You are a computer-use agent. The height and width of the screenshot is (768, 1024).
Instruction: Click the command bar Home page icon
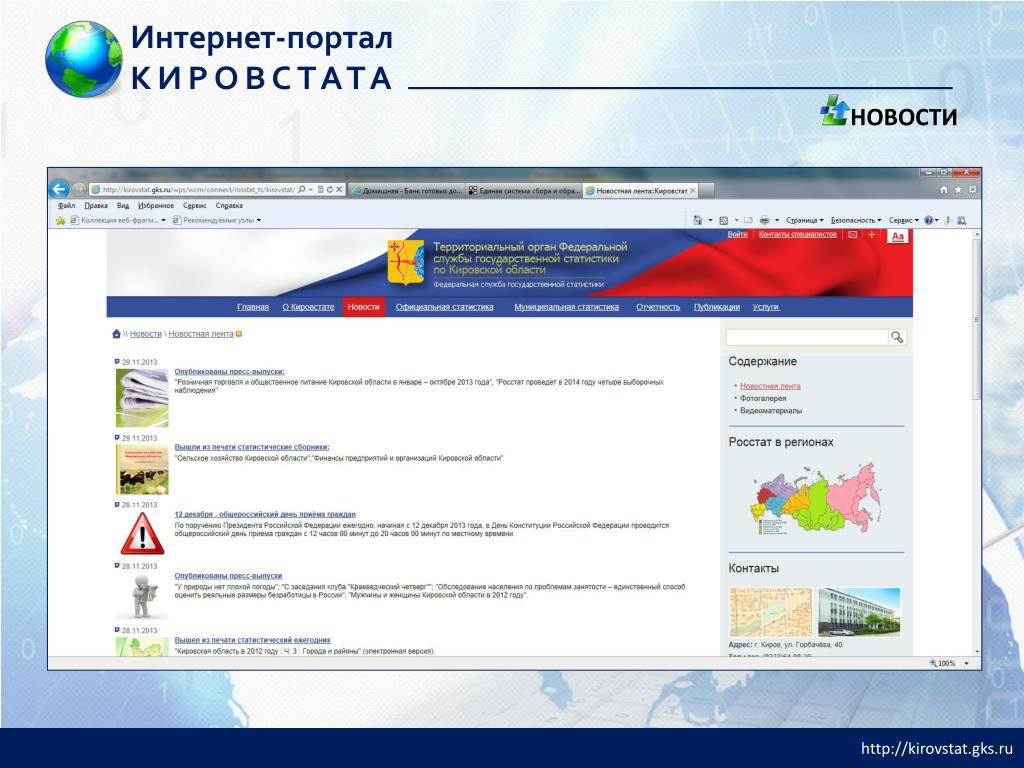coord(697,220)
